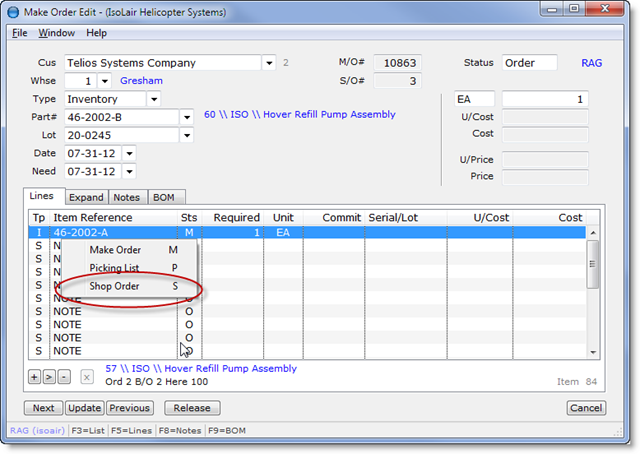Click the lines list scrollbar down arrow

592,352
